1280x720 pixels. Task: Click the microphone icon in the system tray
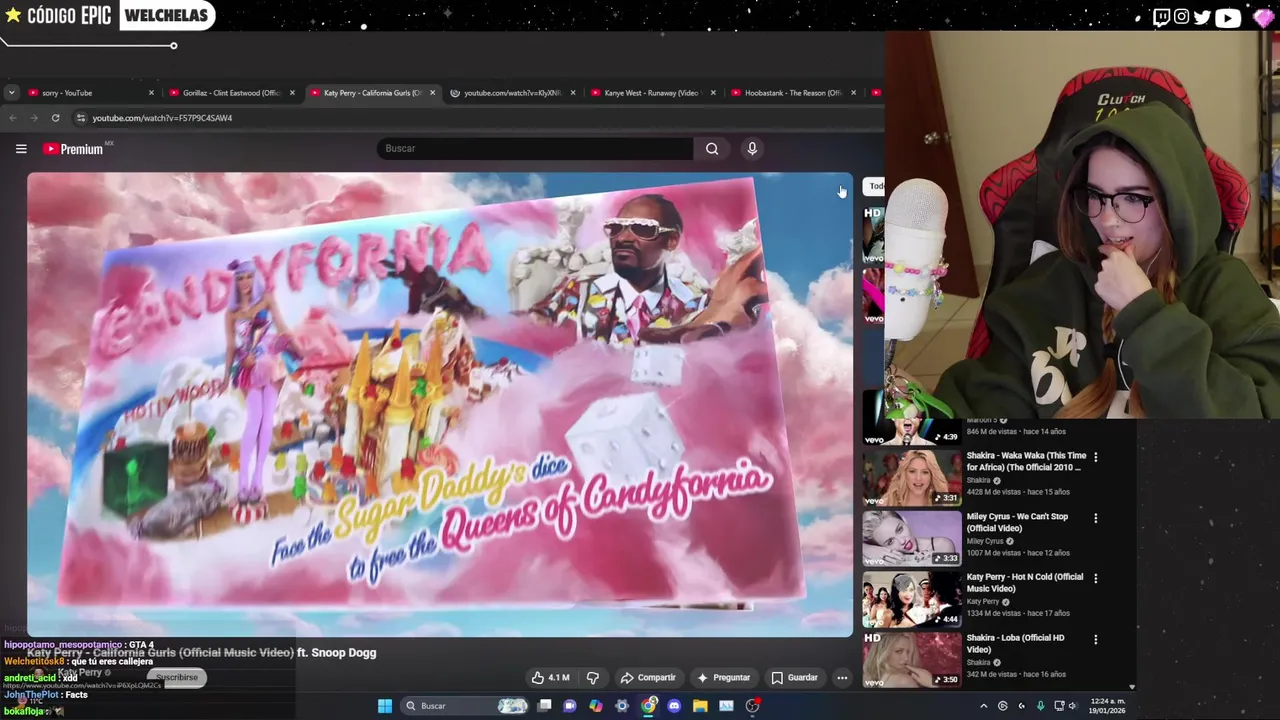point(1040,706)
